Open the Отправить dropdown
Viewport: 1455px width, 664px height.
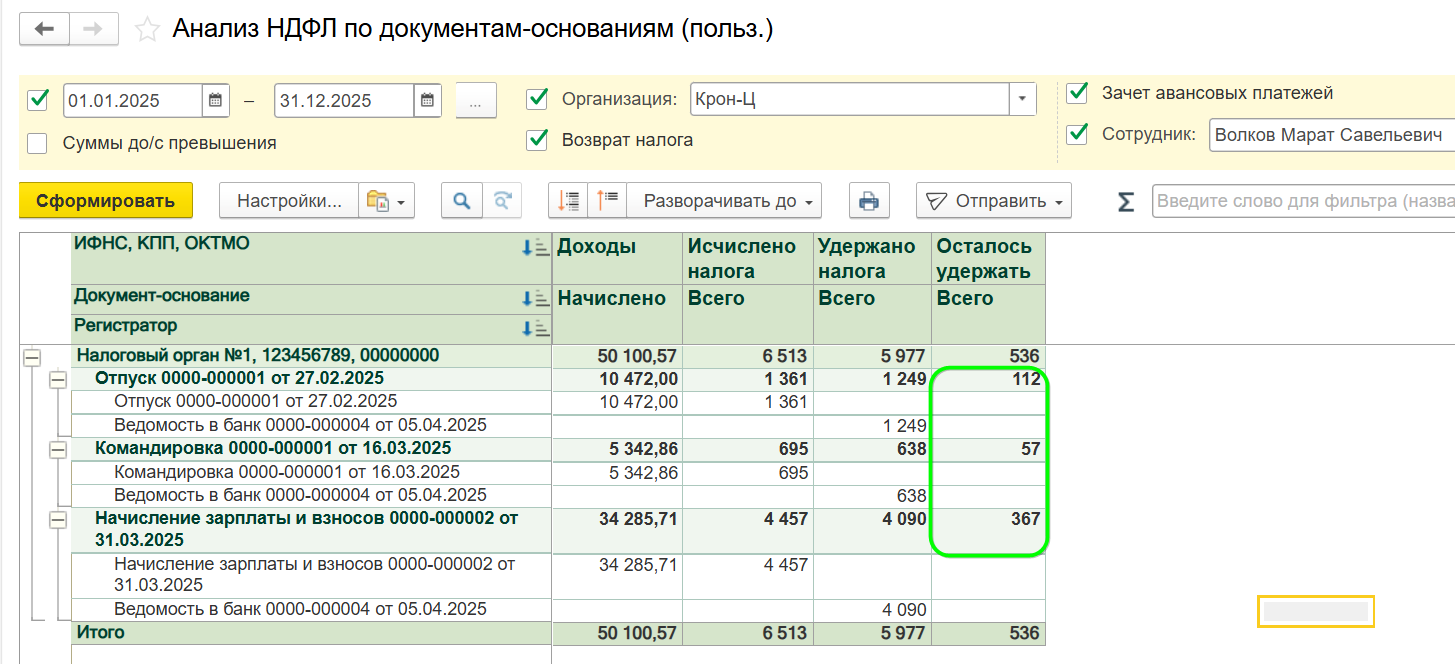tap(993, 200)
